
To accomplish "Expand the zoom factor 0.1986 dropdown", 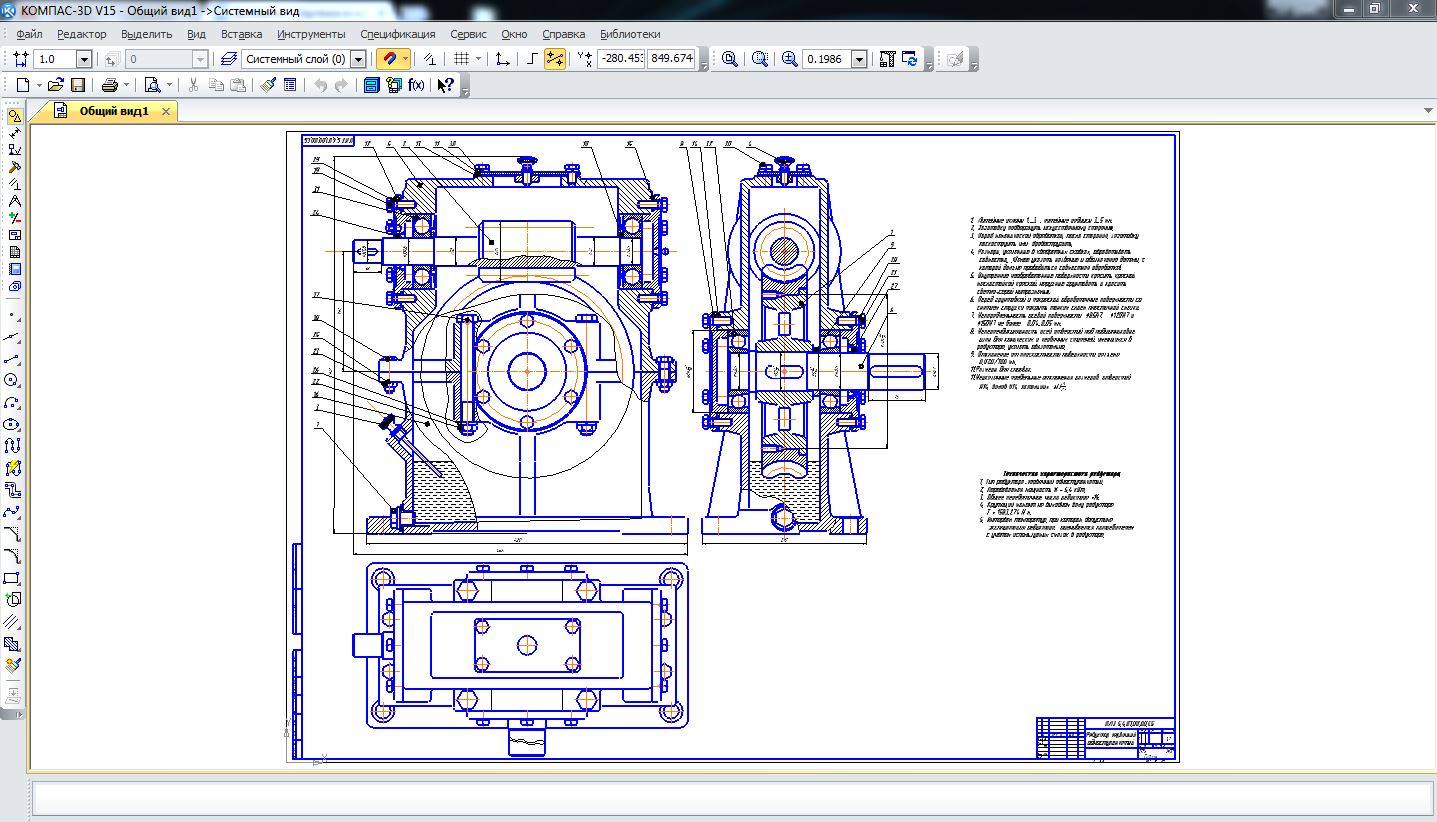I will point(859,59).
